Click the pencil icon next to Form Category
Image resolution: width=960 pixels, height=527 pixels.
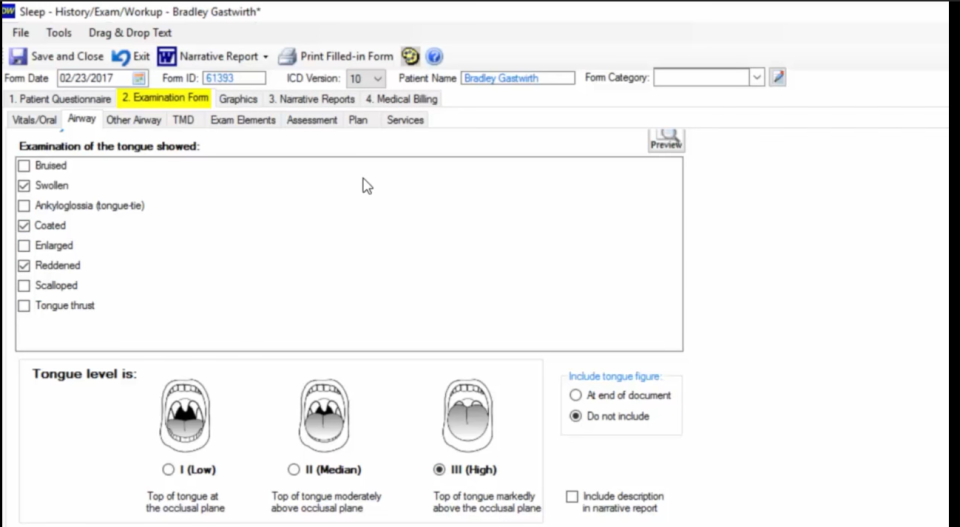[778, 78]
